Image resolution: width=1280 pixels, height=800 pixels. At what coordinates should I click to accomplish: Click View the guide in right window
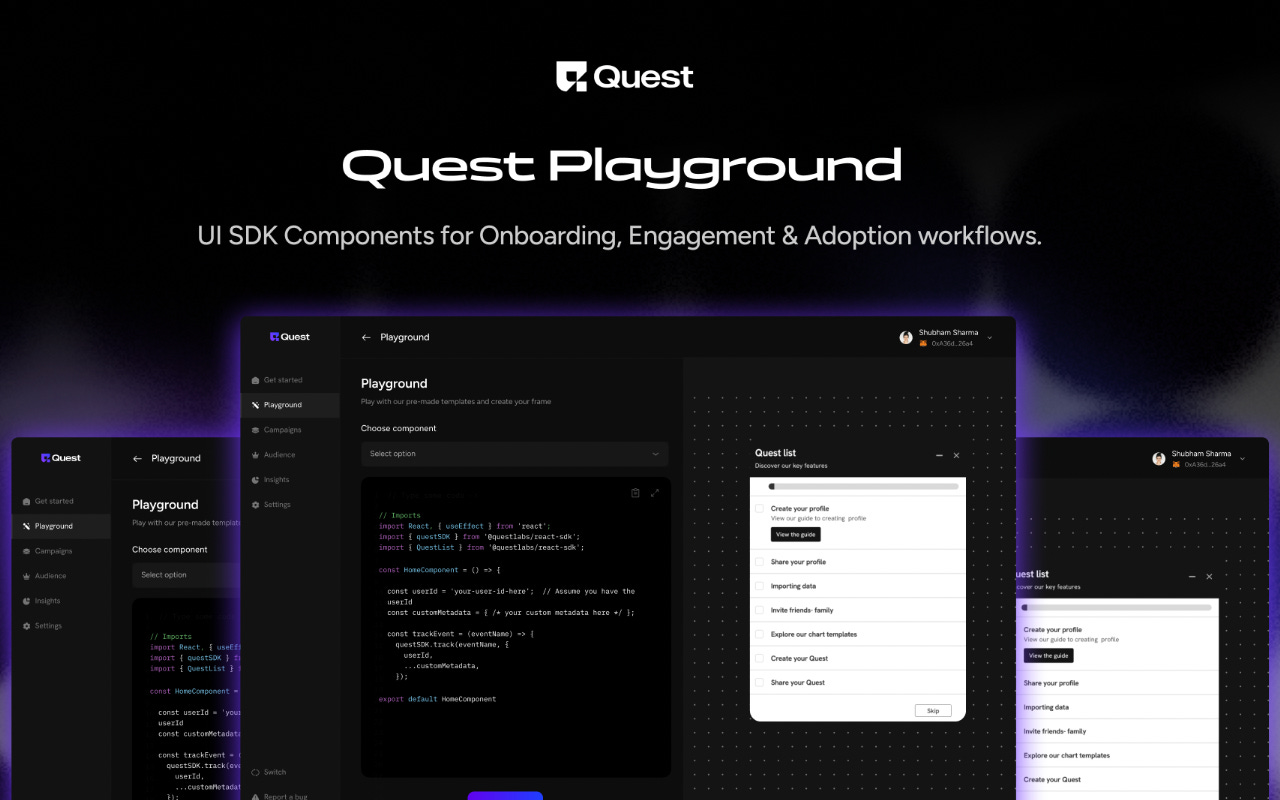pos(1049,656)
